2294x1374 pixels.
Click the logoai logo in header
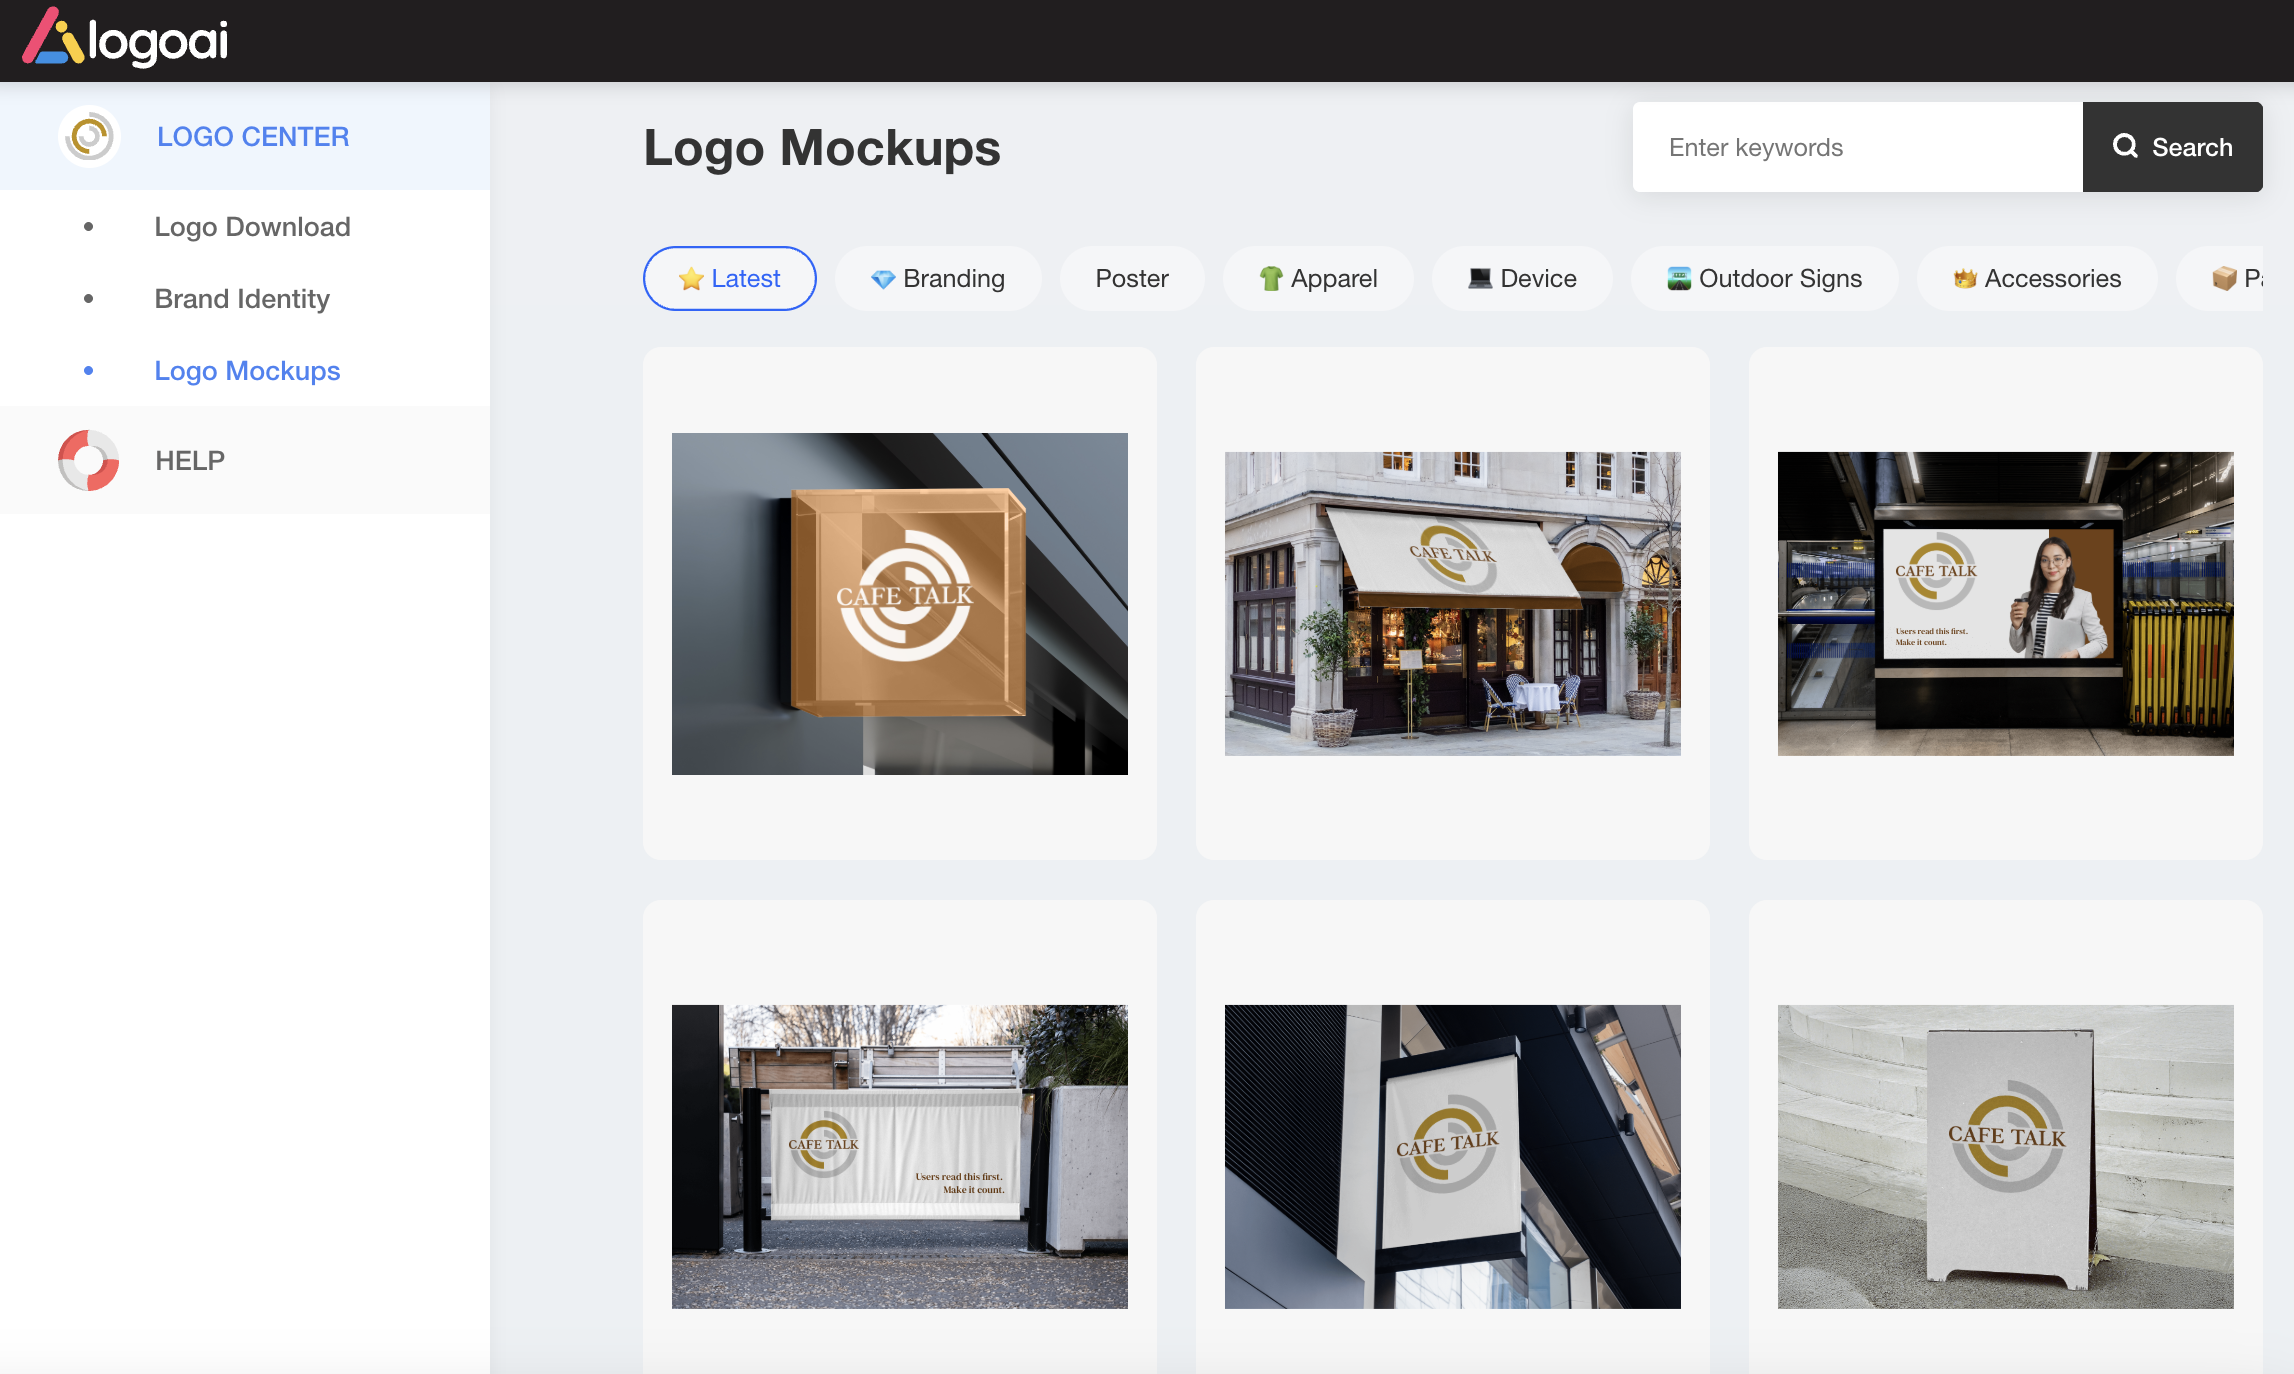[x=126, y=40]
